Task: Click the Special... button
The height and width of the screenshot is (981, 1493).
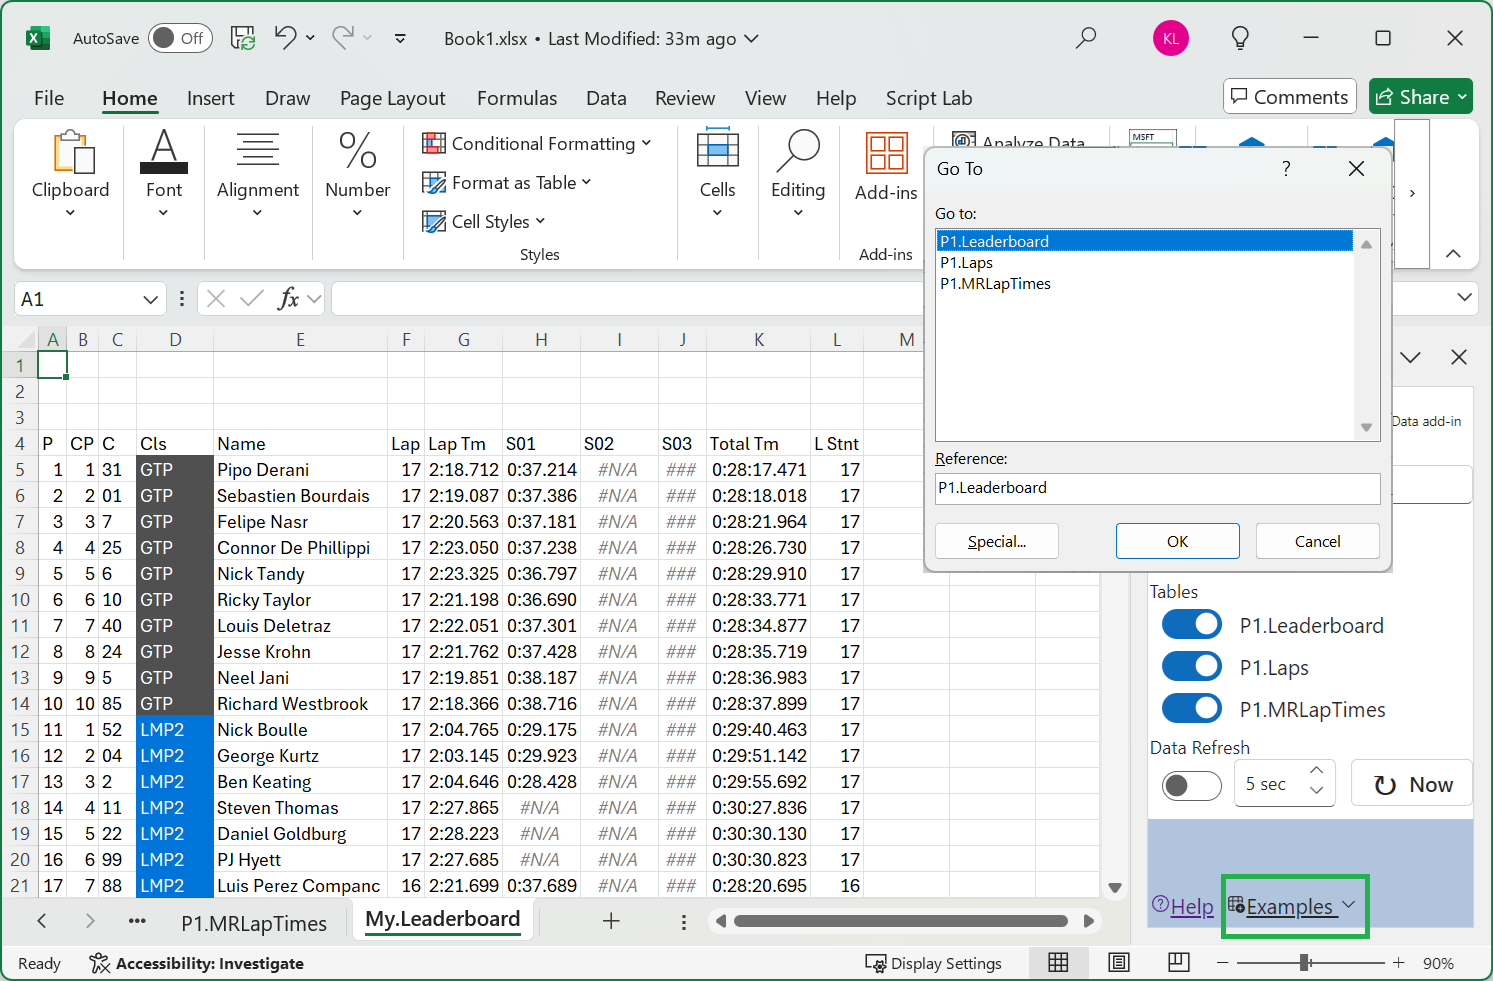Action: point(996,541)
